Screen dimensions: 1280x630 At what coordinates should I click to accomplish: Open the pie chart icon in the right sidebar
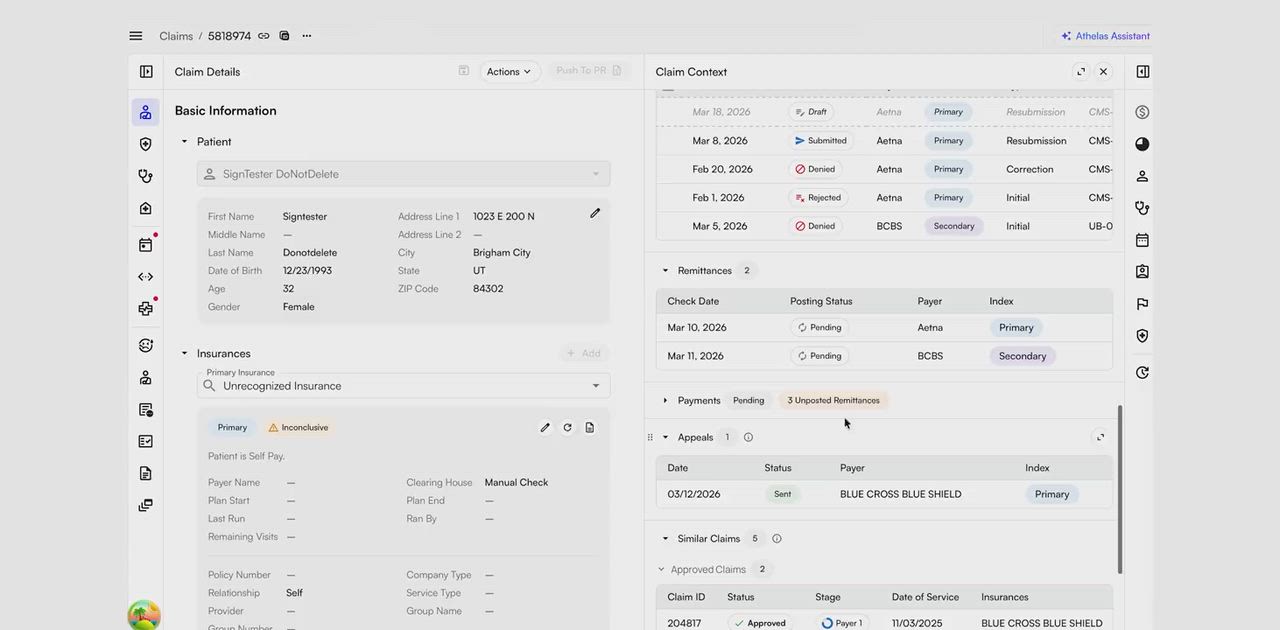pos(1142,144)
